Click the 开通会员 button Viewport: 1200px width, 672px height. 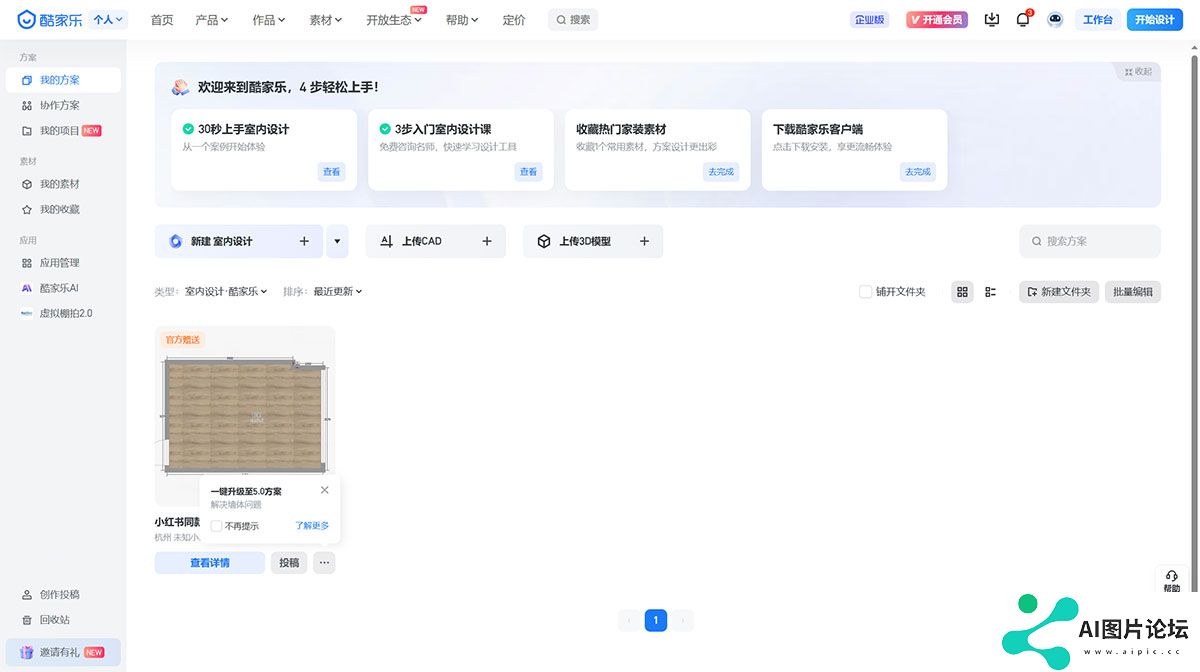pos(937,19)
